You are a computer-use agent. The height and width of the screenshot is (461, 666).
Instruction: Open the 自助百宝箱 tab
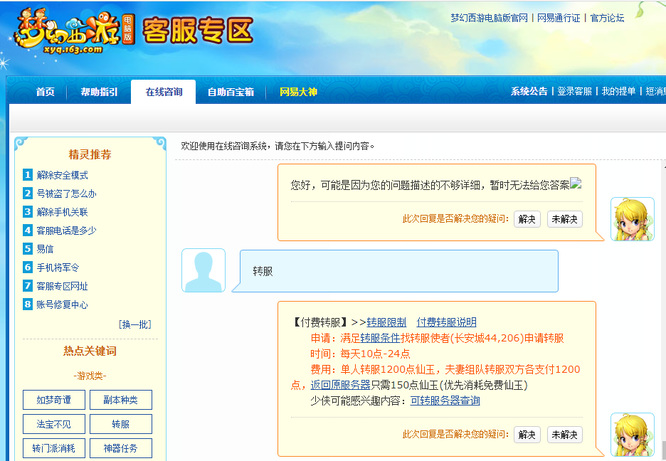[x=231, y=92]
